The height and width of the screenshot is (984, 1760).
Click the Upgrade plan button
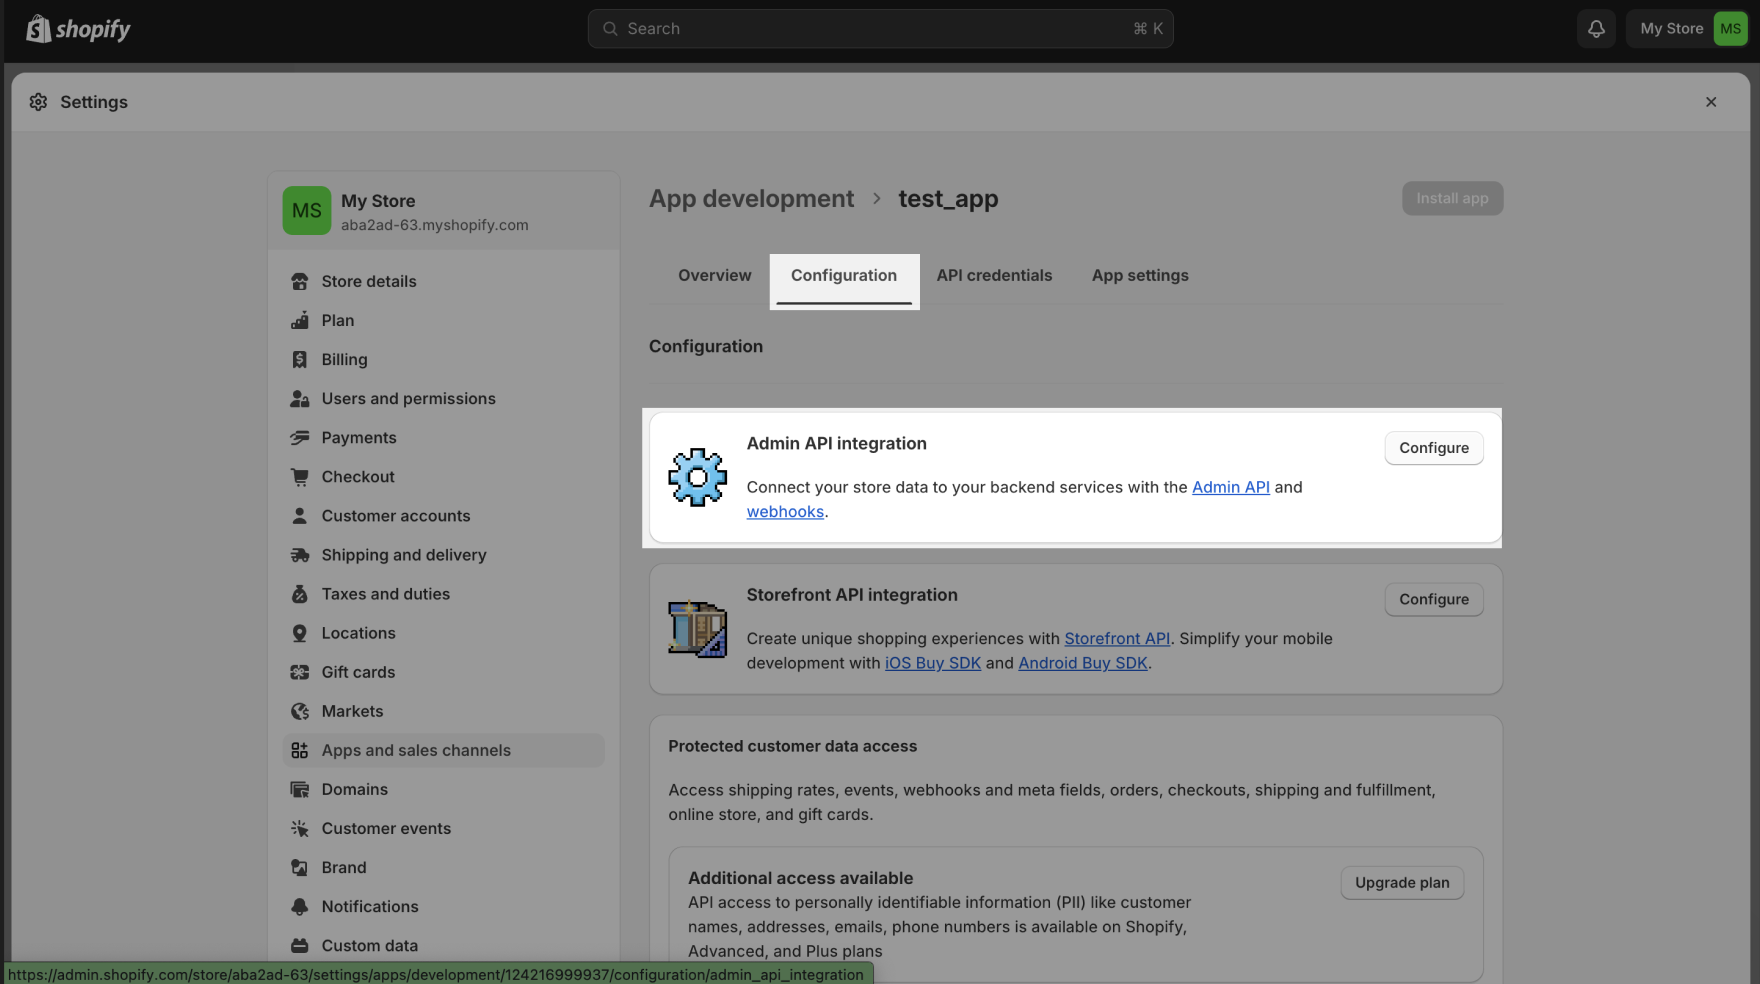(1401, 882)
